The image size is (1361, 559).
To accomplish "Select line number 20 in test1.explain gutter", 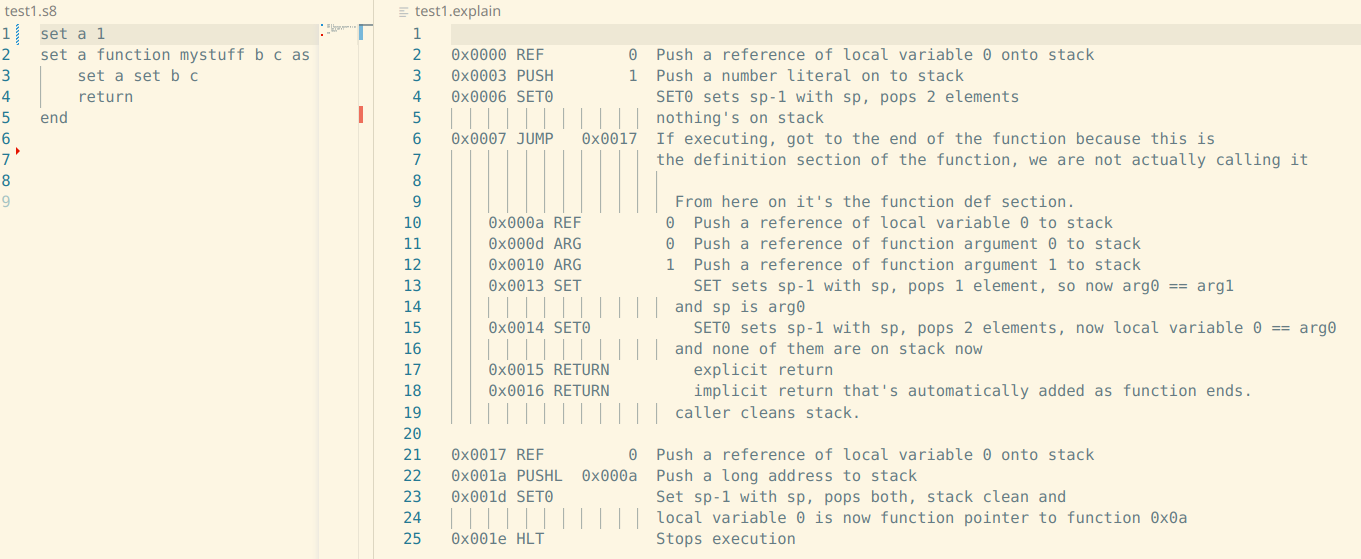I will pos(413,433).
